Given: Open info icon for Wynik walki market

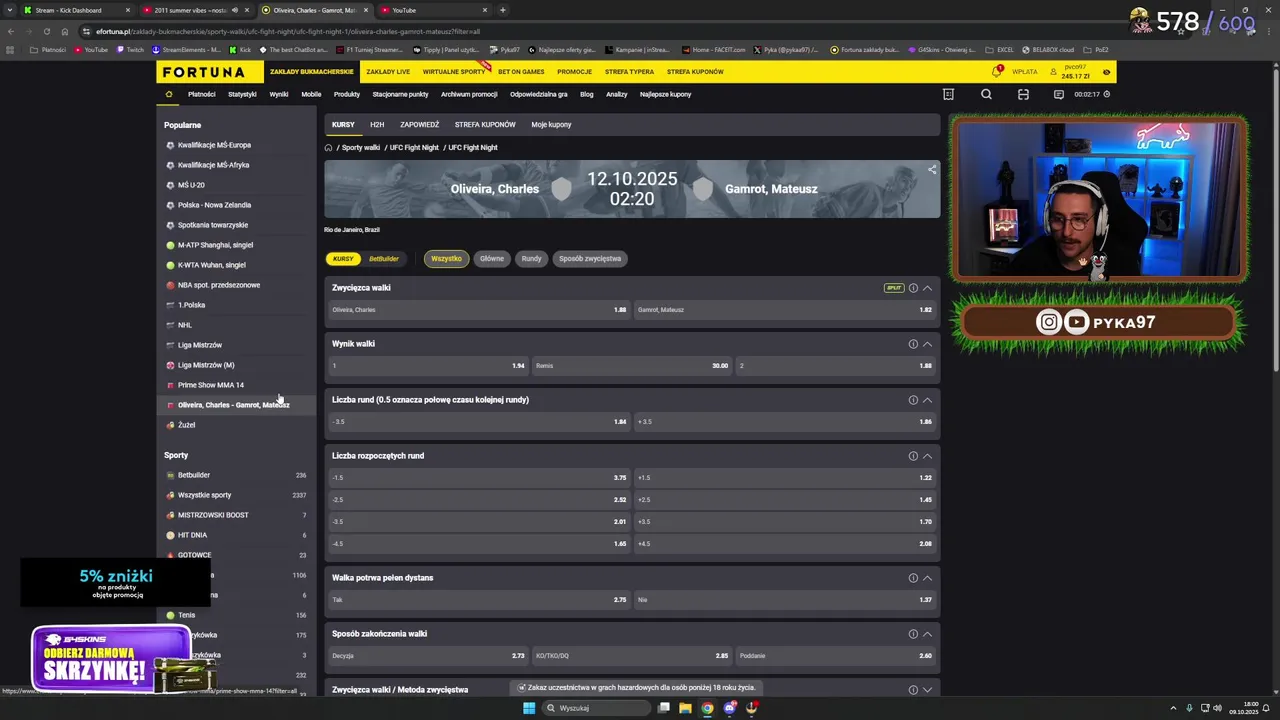Looking at the screenshot, I should point(913,344).
